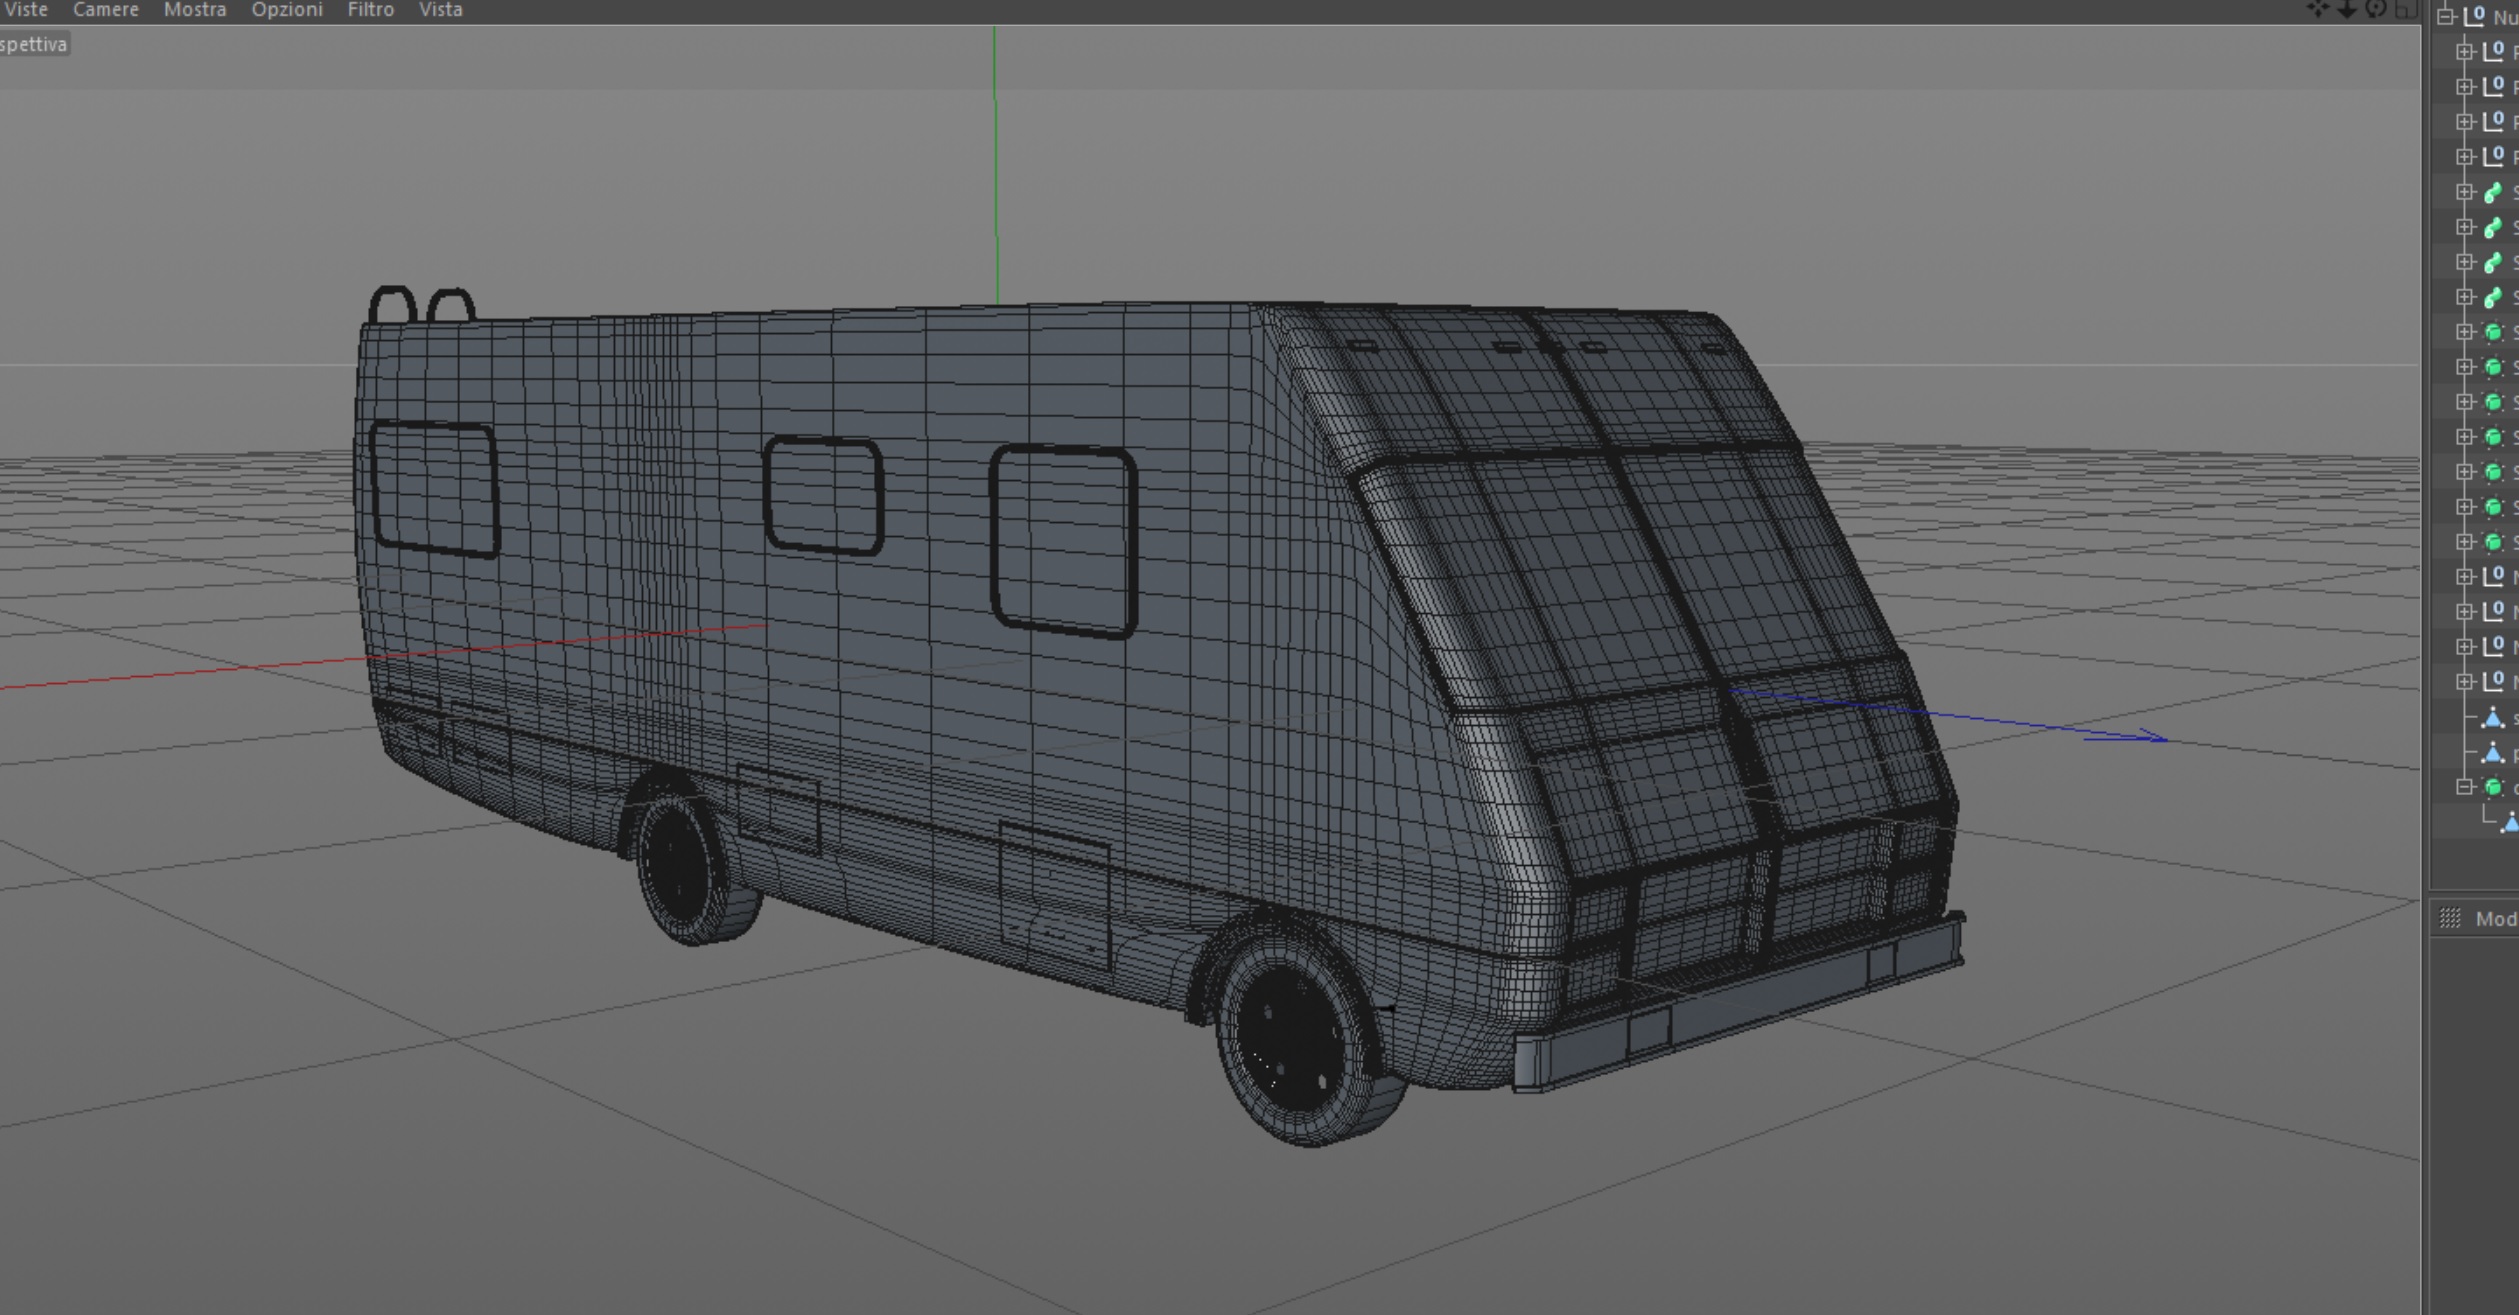
Task: Click the toggle active view layout icon
Action: [x=2404, y=9]
